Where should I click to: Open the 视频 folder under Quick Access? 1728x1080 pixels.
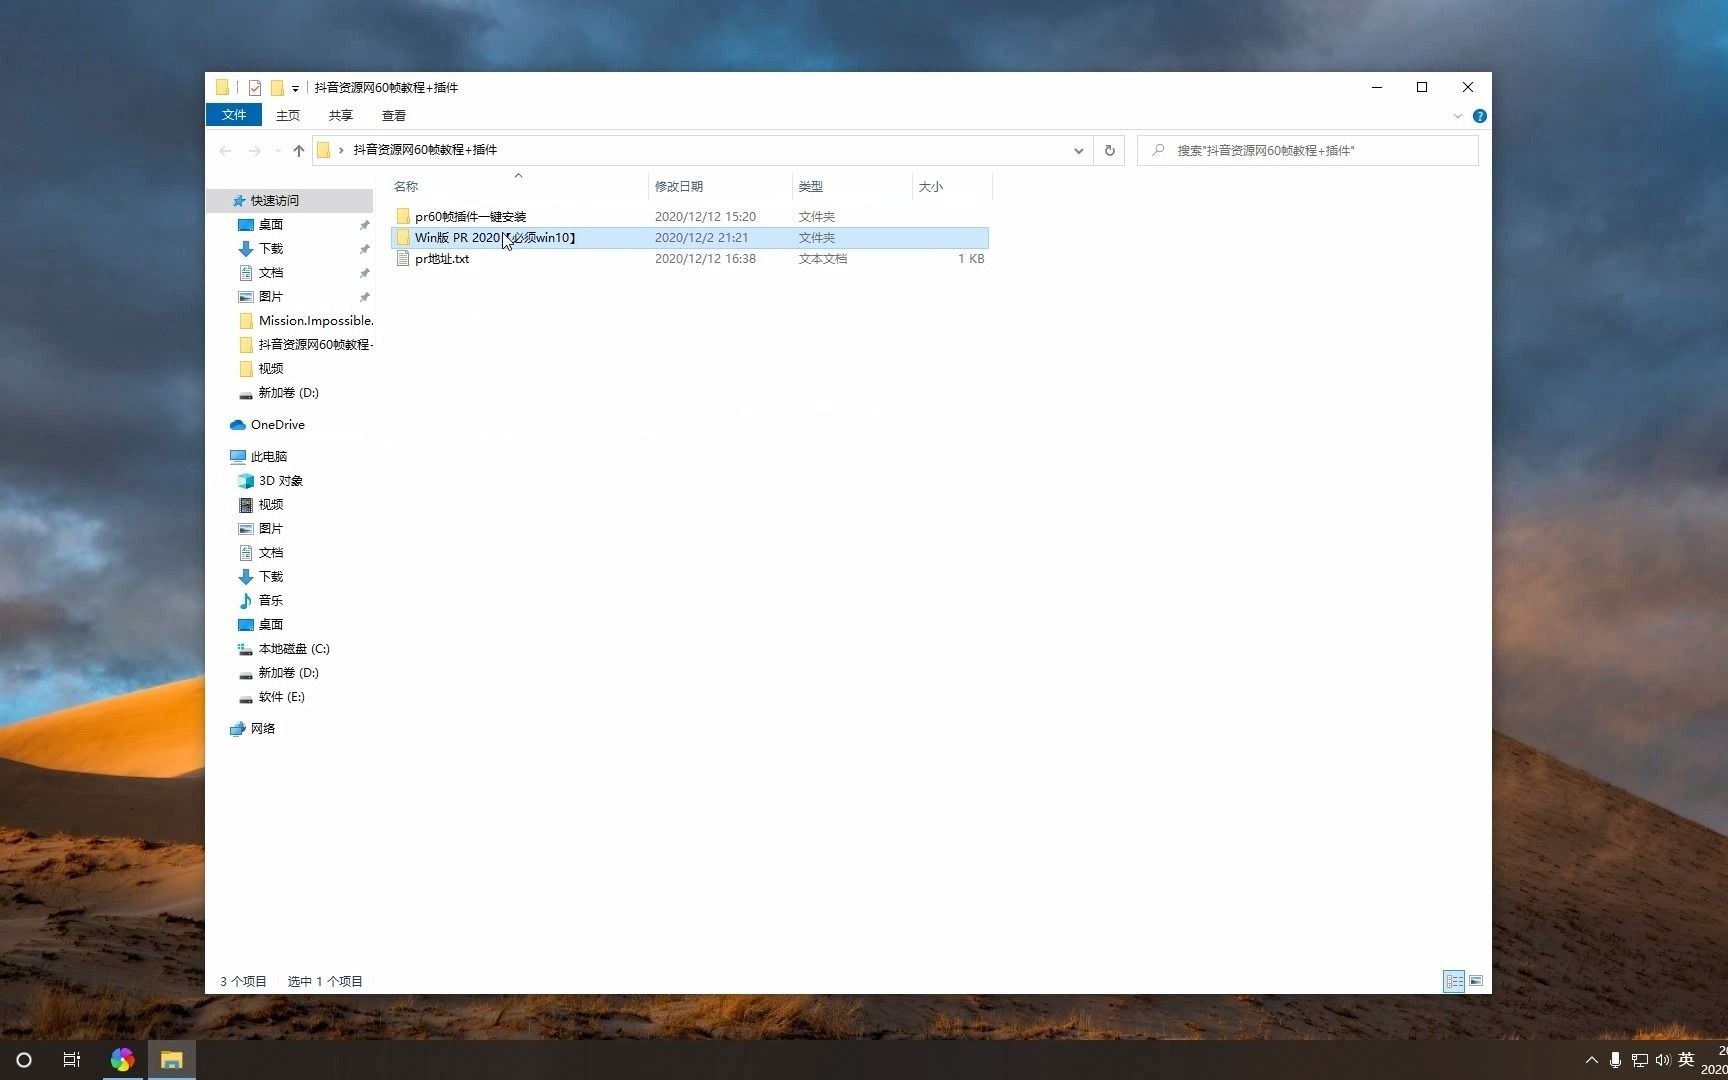270,369
